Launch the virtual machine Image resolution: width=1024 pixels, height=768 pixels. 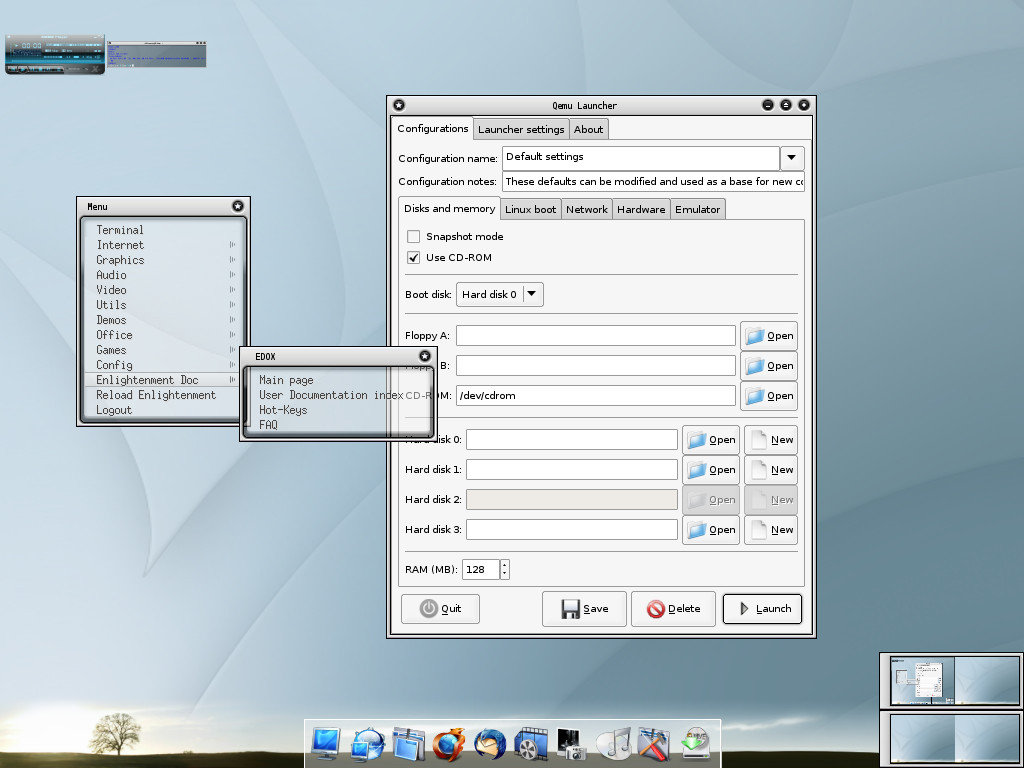762,609
